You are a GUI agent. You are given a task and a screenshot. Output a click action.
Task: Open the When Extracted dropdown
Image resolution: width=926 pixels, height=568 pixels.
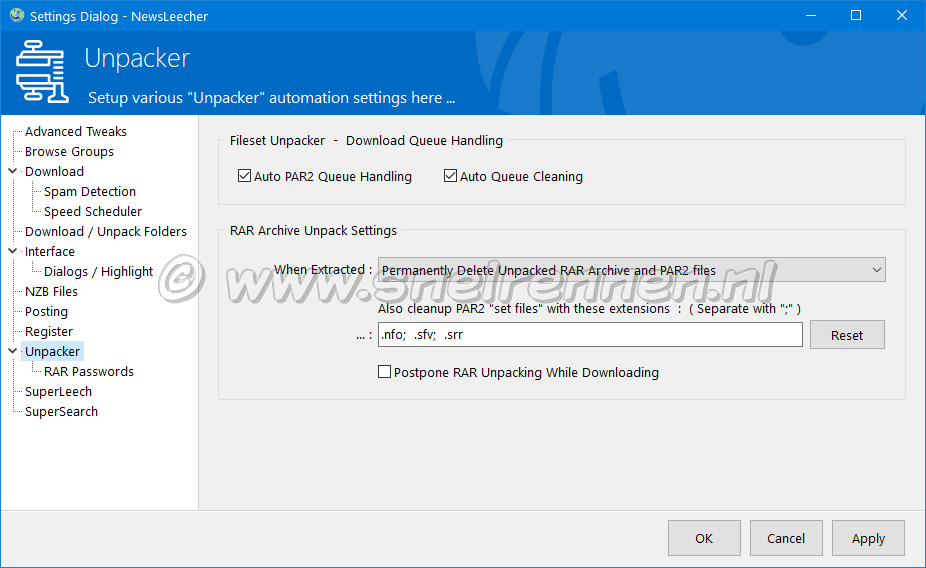[x=631, y=270]
